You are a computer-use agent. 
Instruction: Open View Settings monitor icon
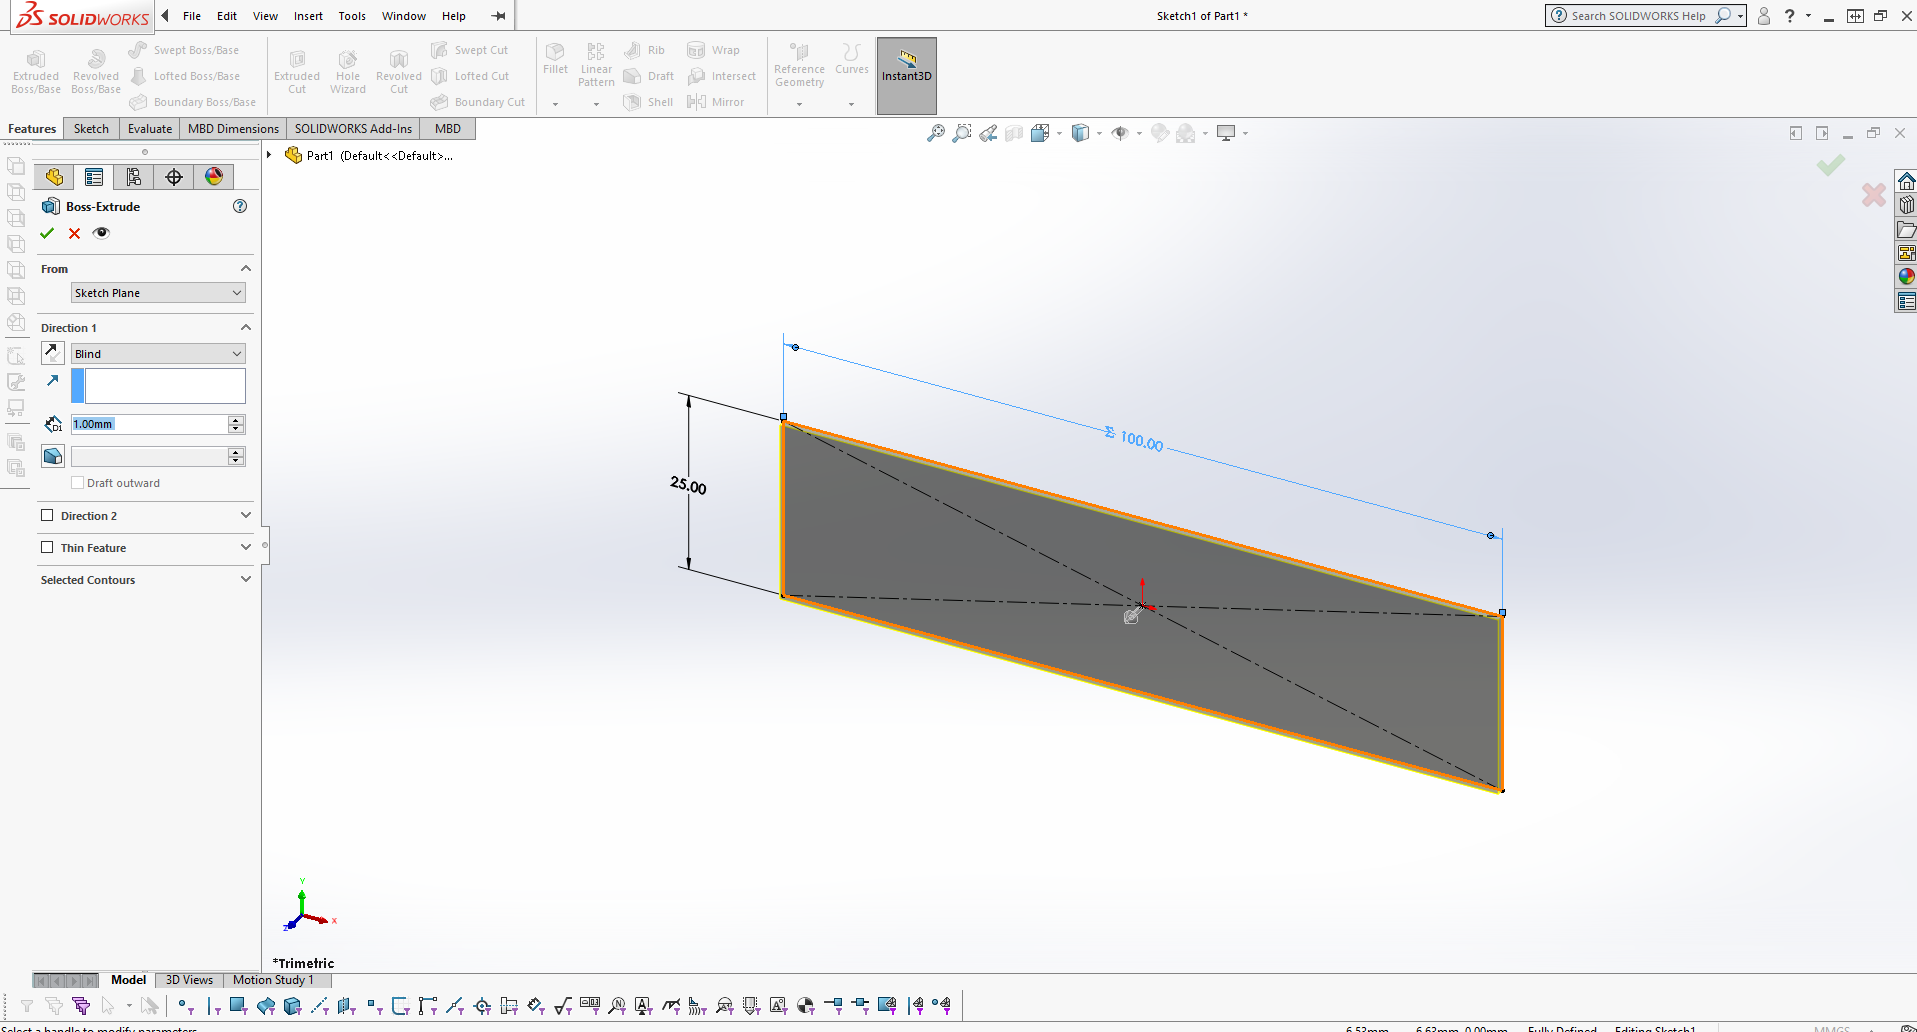tap(1226, 133)
